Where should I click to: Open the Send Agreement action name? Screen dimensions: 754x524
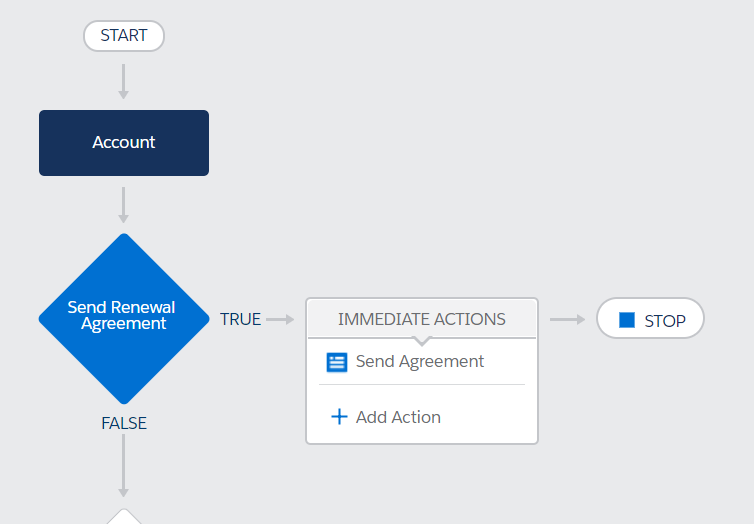click(x=419, y=362)
